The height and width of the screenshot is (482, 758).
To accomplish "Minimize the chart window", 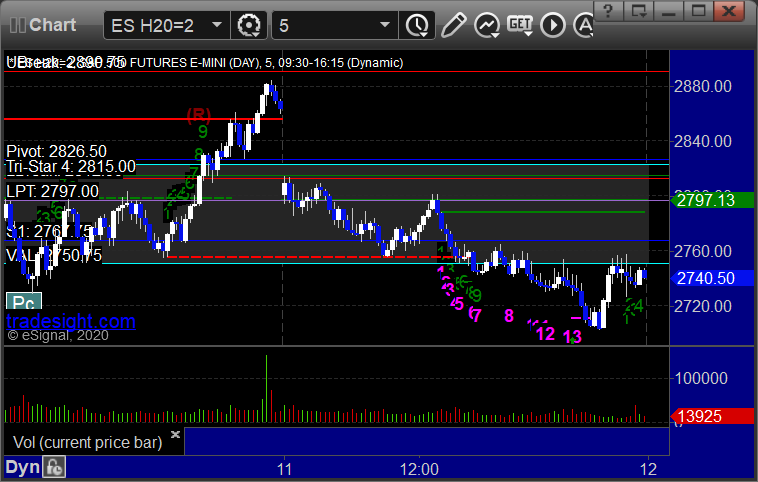I will click(668, 10).
